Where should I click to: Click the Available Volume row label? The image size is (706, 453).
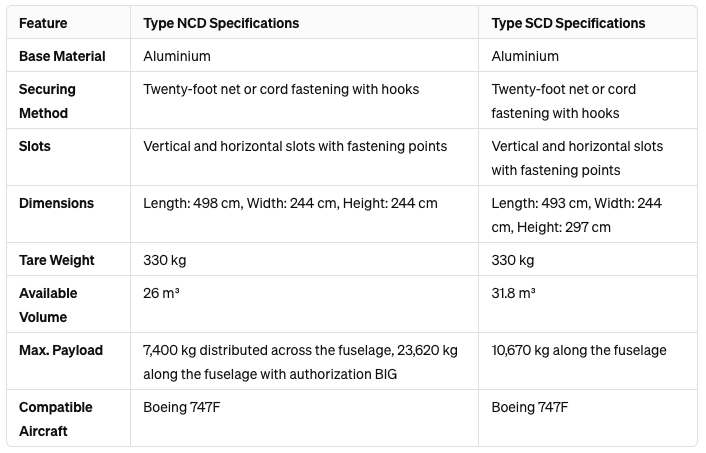pyautogui.click(x=48, y=305)
